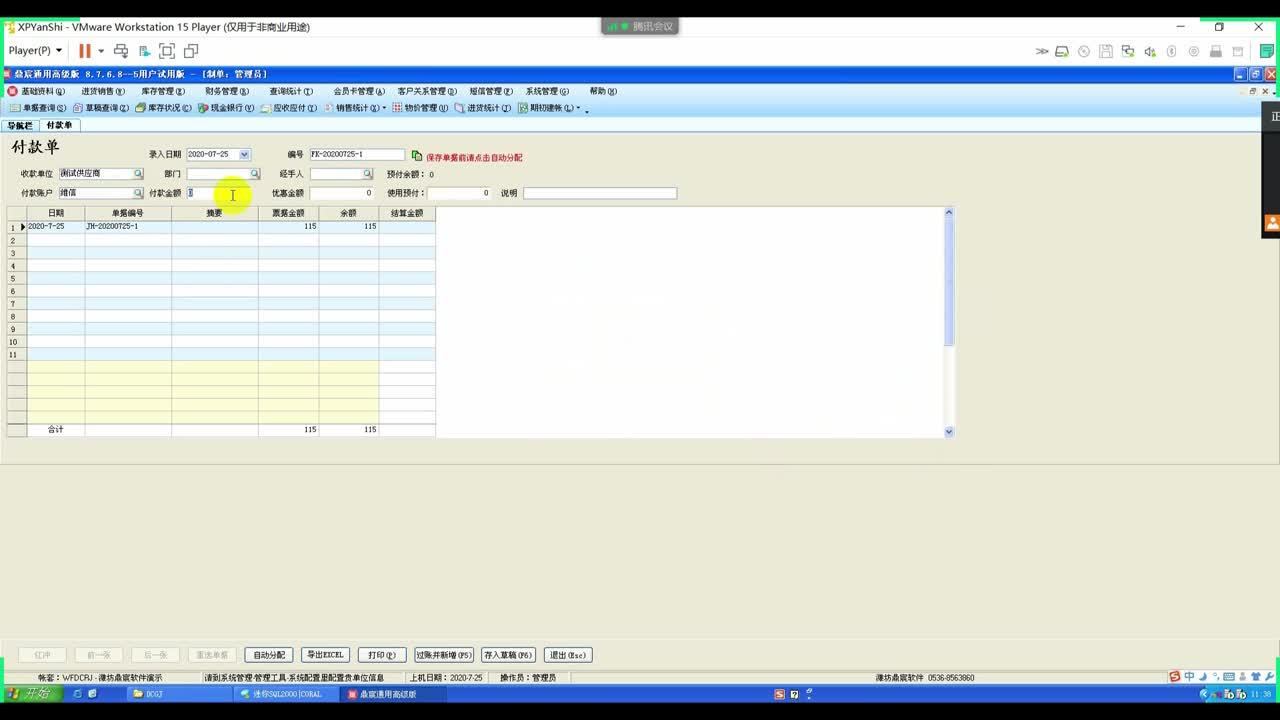The height and width of the screenshot is (720, 1280).
Task: Click the VMware full screen mode icon
Action: (167, 51)
